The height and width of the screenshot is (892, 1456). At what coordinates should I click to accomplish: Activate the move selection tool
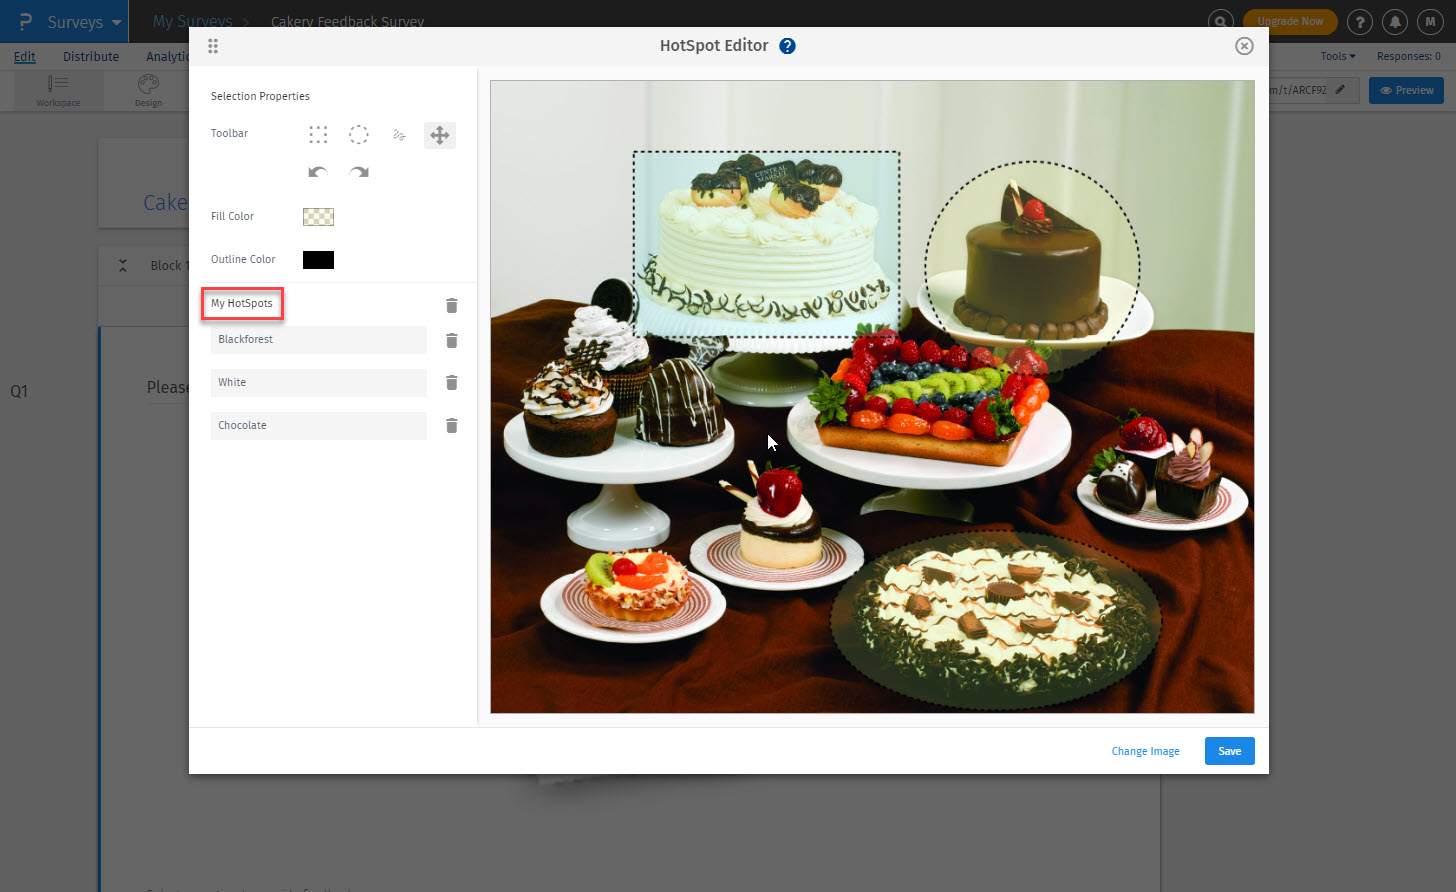click(x=439, y=134)
